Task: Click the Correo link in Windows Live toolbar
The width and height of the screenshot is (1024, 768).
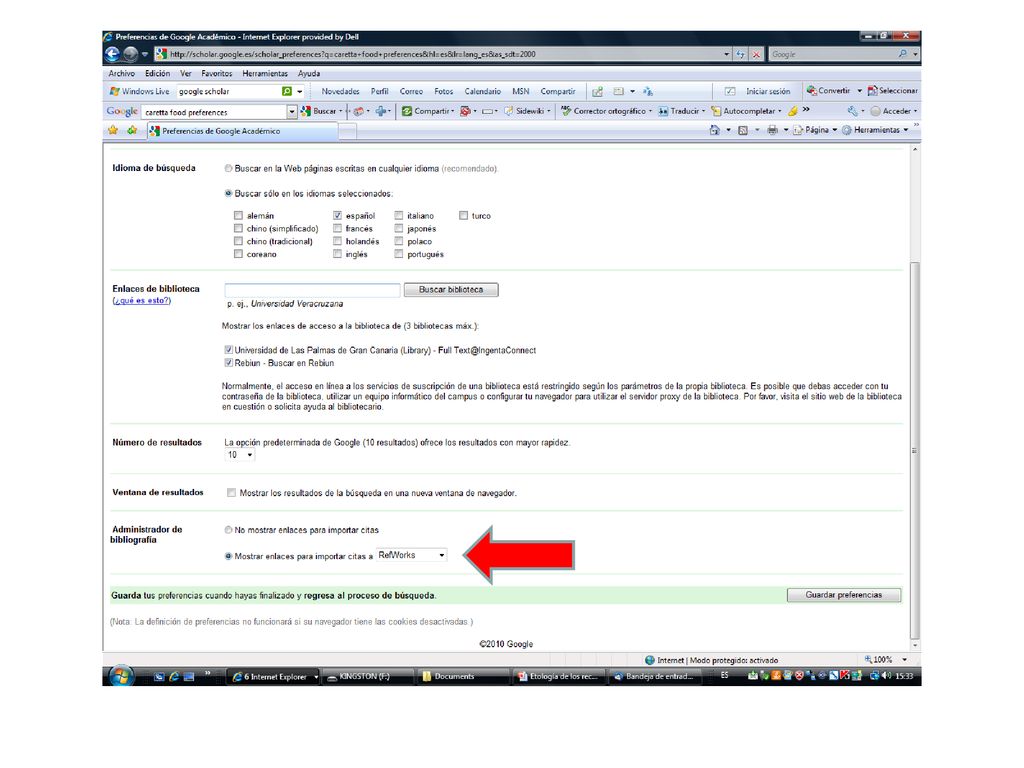Action: click(x=411, y=91)
